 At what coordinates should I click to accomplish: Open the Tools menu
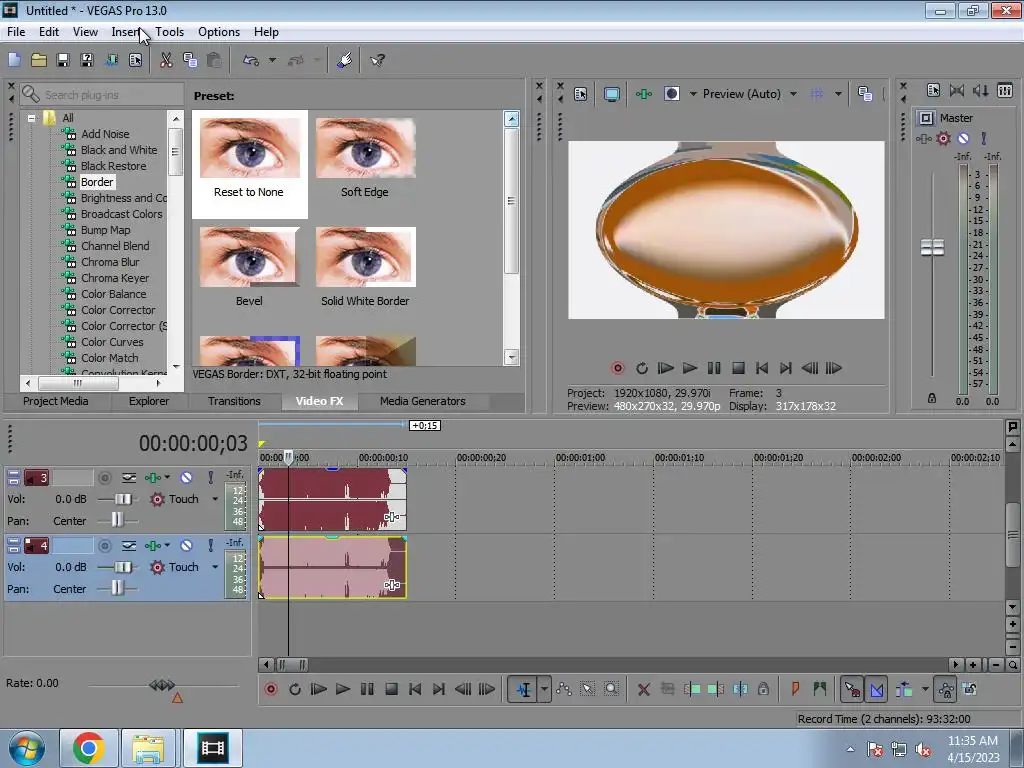(x=169, y=32)
